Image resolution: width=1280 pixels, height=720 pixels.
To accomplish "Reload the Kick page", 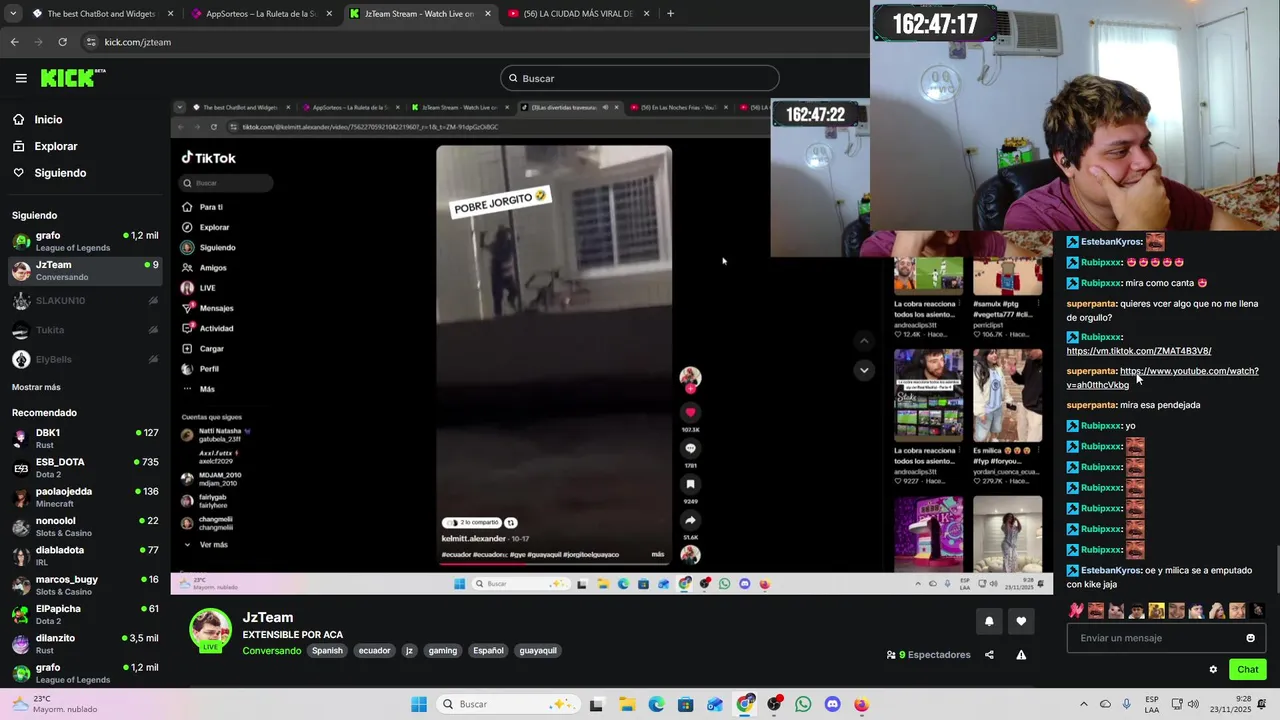I will [x=62, y=42].
